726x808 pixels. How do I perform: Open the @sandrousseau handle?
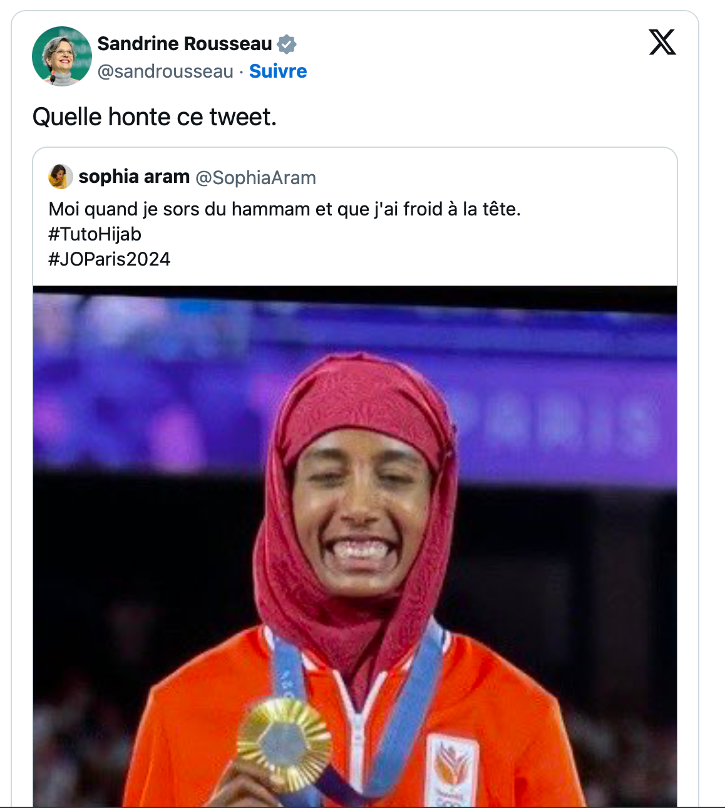[165, 71]
